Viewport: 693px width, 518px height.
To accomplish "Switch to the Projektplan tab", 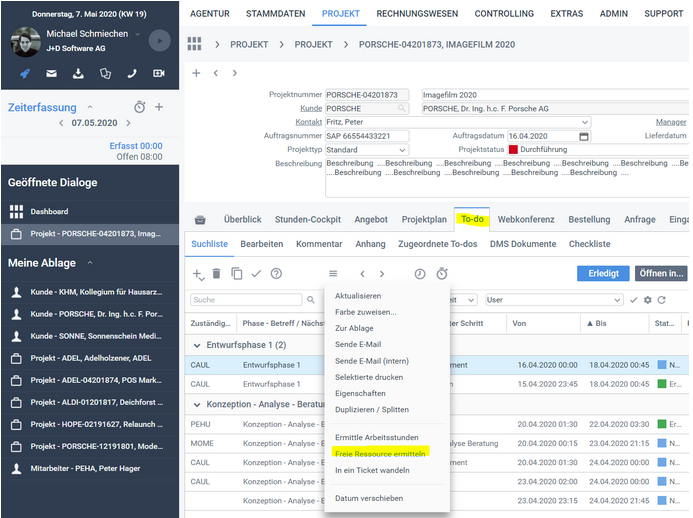I will tap(424, 219).
